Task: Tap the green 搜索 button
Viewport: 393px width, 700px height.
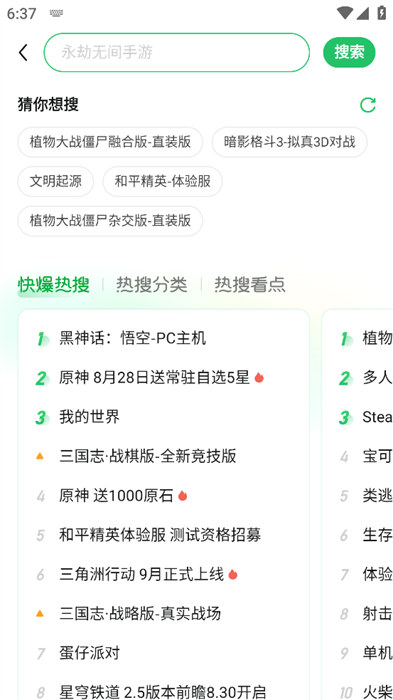Action: [349, 52]
